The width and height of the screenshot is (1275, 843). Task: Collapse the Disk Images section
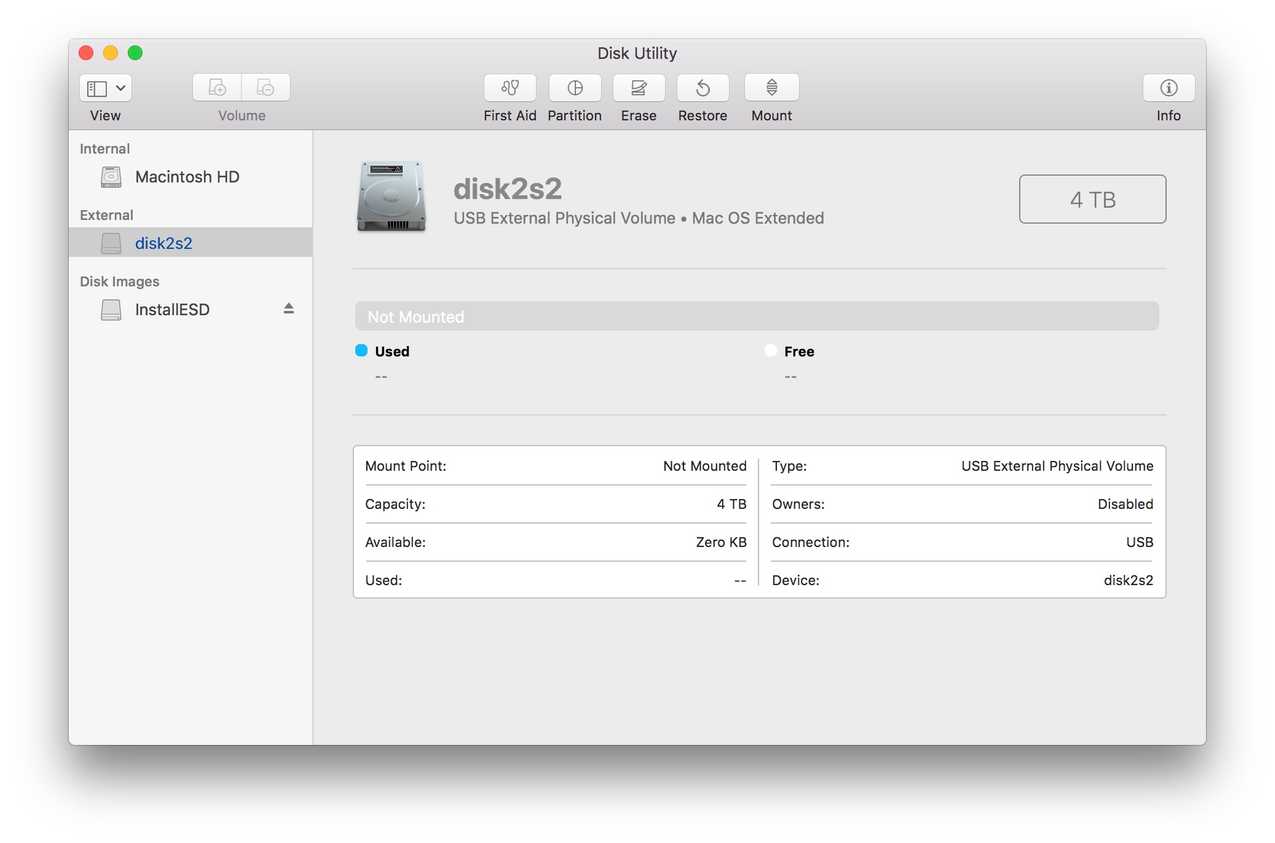pos(119,281)
